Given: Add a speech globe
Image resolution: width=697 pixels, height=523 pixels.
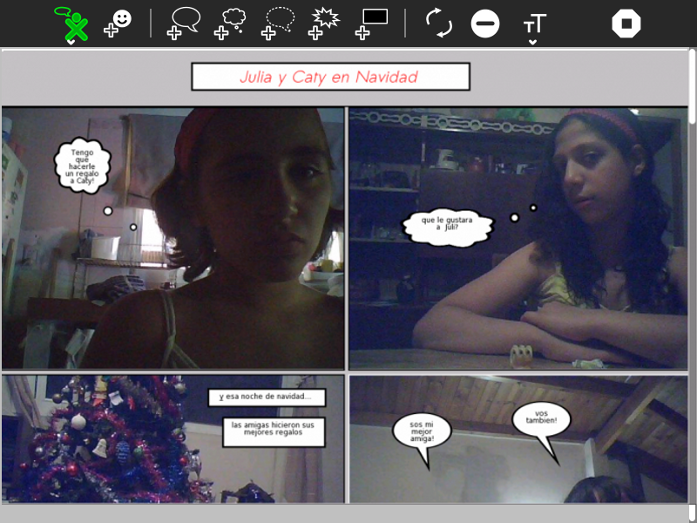Looking at the screenshot, I should pos(184,23).
